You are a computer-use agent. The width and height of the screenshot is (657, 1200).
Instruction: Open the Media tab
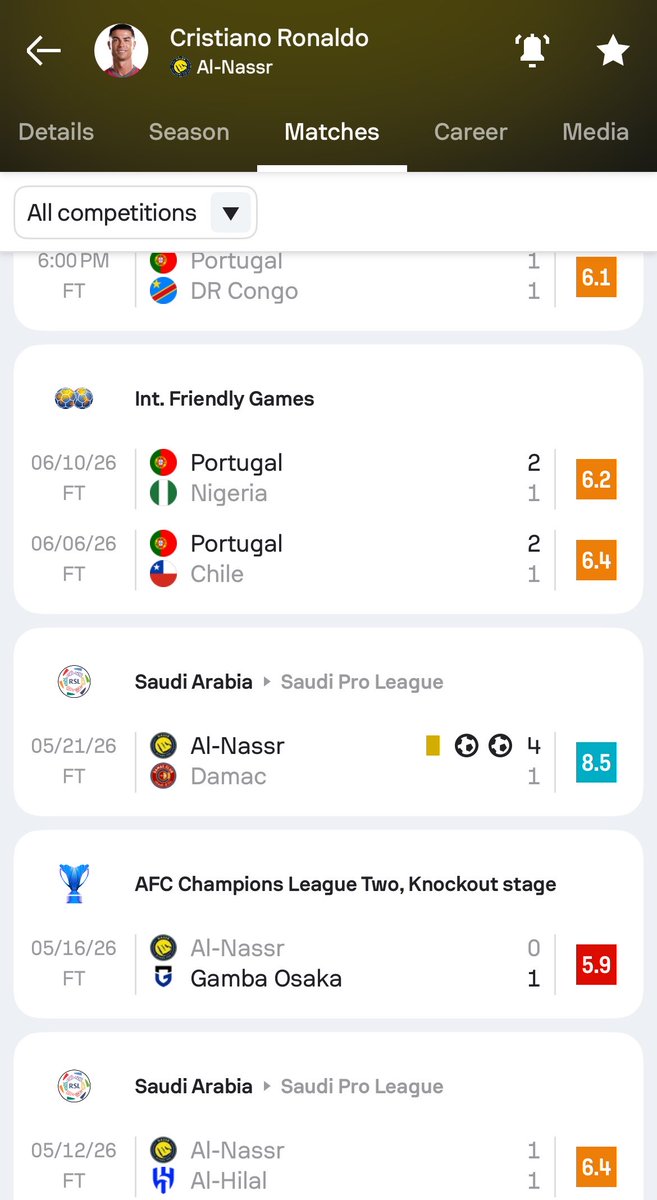tap(596, 132)
